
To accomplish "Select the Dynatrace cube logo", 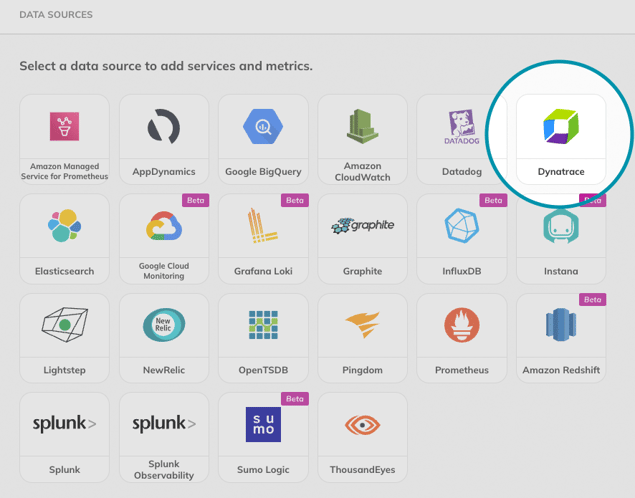I will point(561,126).
